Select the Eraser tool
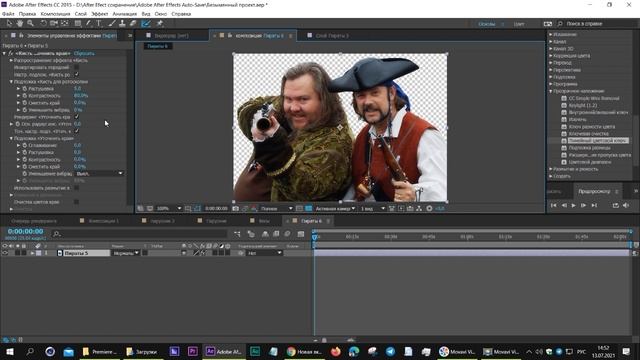This screenshot has width=640, height=360. [133, 24]
